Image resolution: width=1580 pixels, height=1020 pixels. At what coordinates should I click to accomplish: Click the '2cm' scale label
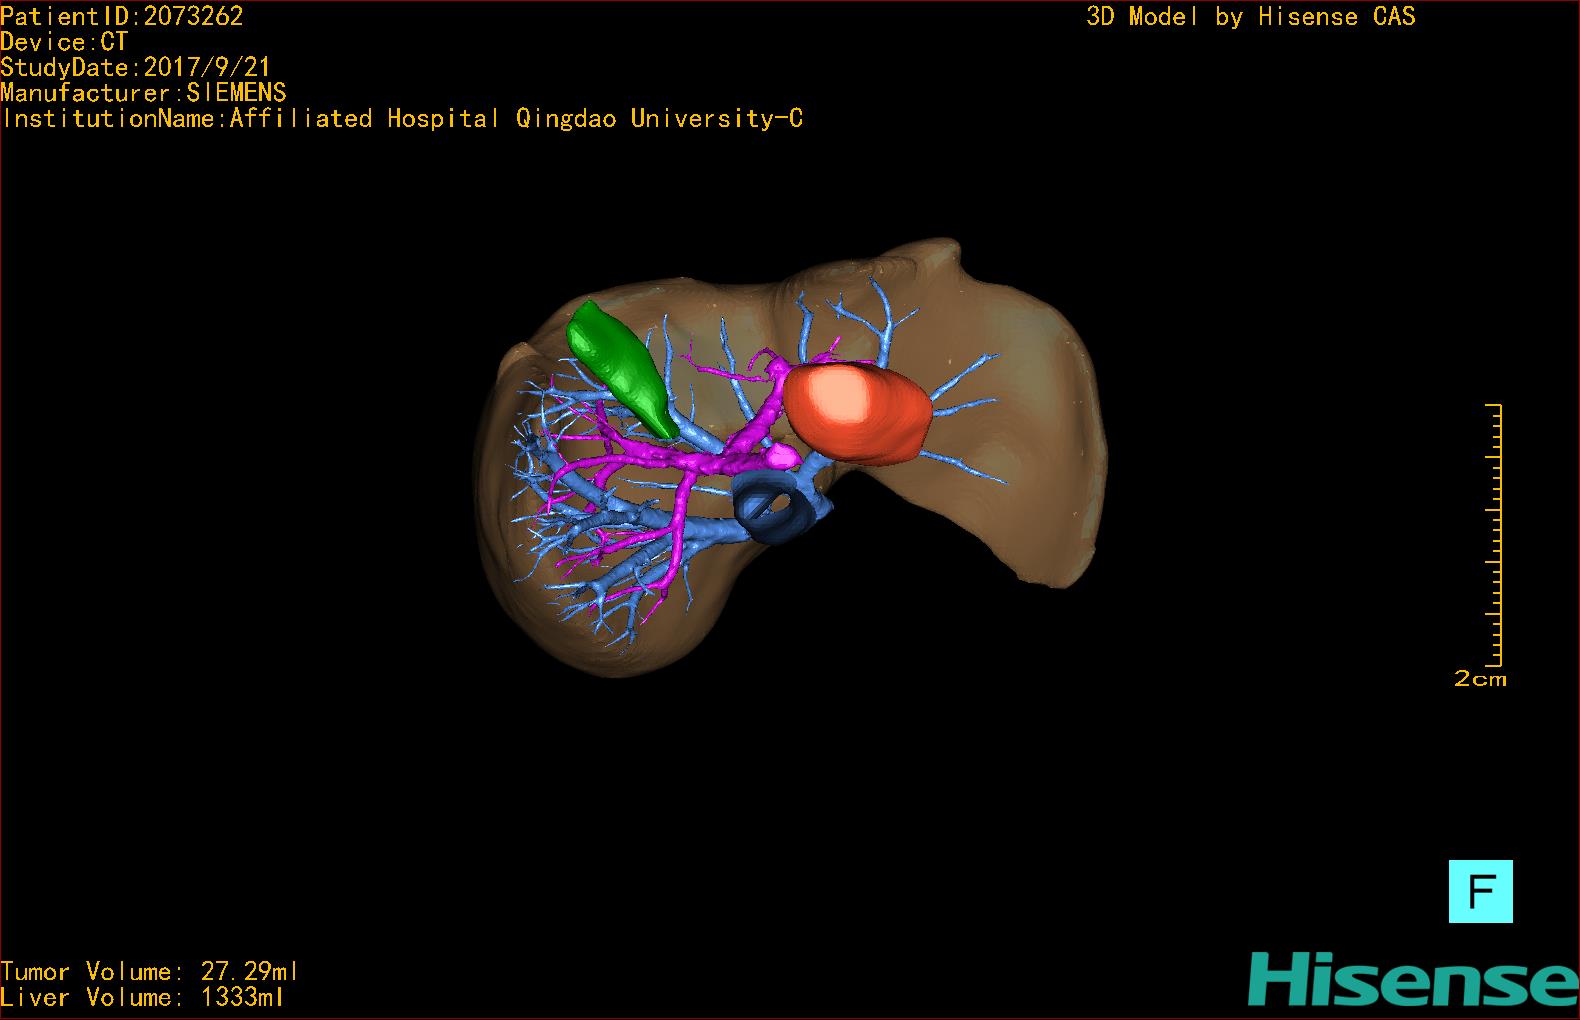tap(1480, 679)
